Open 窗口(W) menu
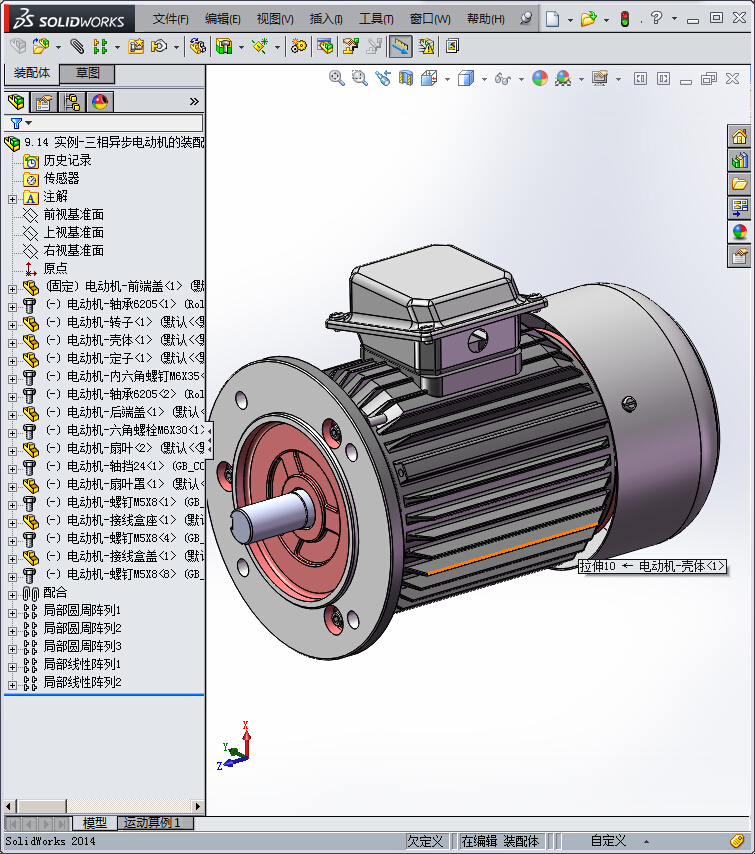The image size is (755, 854). pyautogui.click(x=430, y=19)
